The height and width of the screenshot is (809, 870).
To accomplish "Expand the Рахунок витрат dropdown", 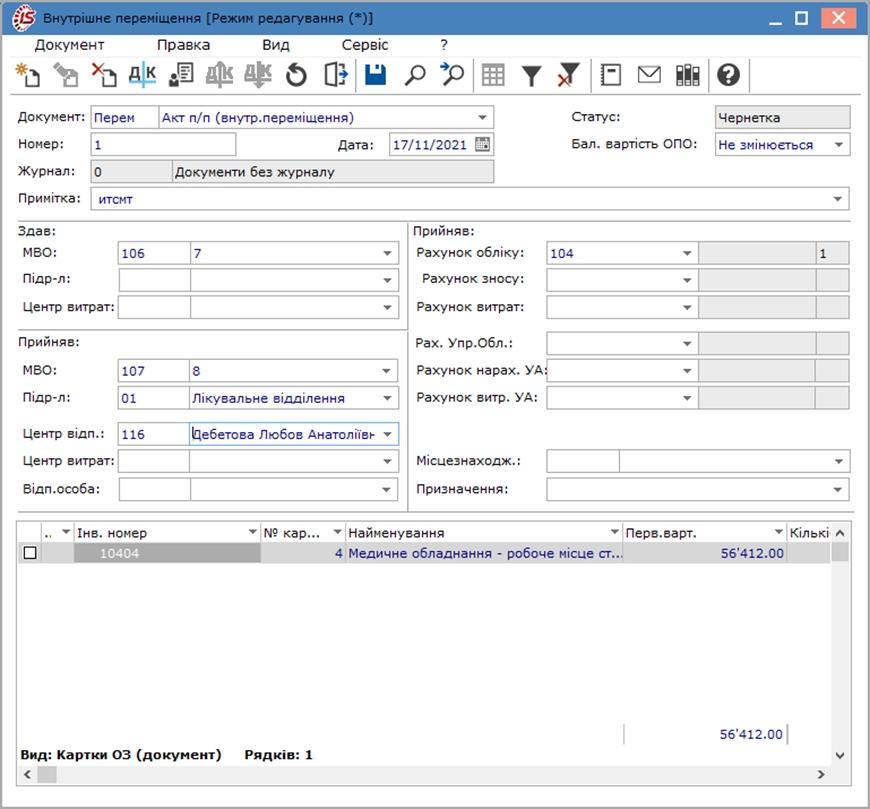I will 687,307.
